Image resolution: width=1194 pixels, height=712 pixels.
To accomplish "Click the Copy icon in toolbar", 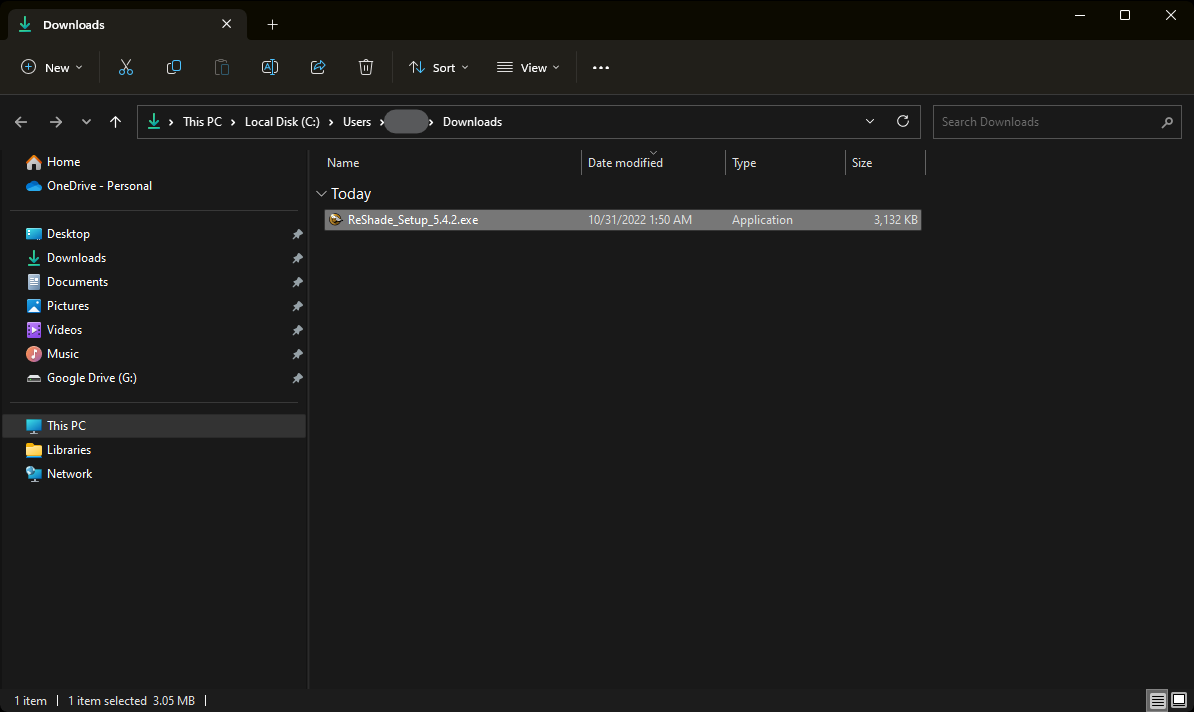I will coord(174,68).
